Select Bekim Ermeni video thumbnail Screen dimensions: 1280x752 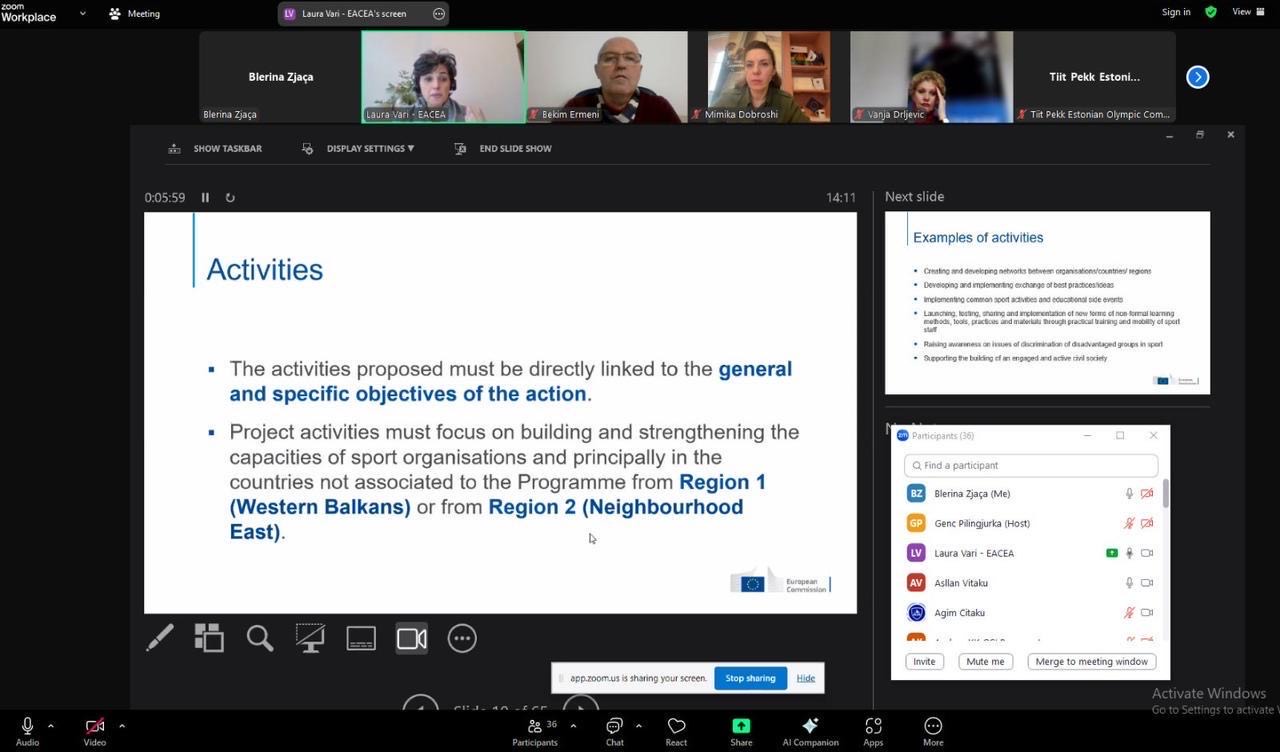pyautogui.click(x=606, y=77)
